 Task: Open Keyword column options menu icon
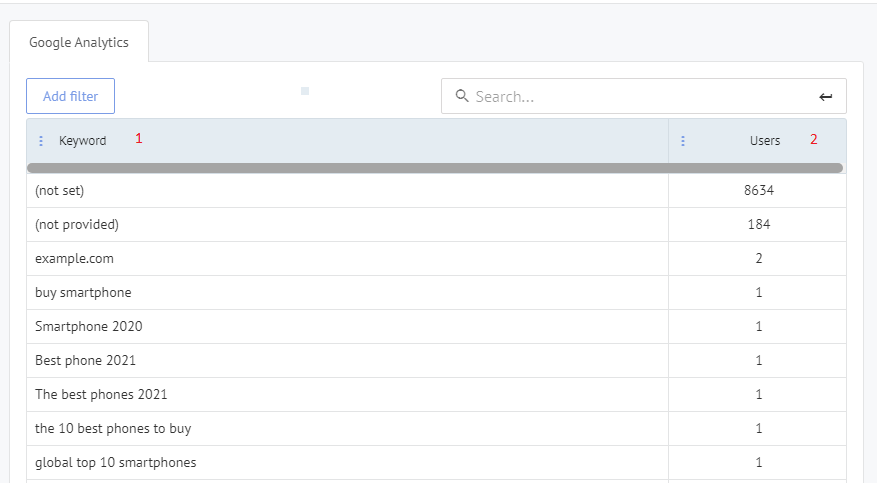(41, 141)
